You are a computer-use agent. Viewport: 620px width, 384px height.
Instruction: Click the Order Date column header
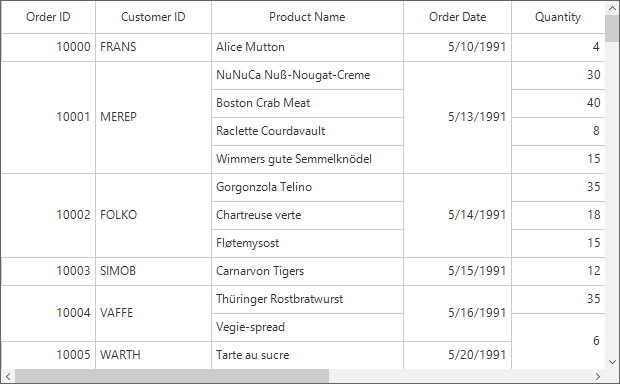(457, 17)
